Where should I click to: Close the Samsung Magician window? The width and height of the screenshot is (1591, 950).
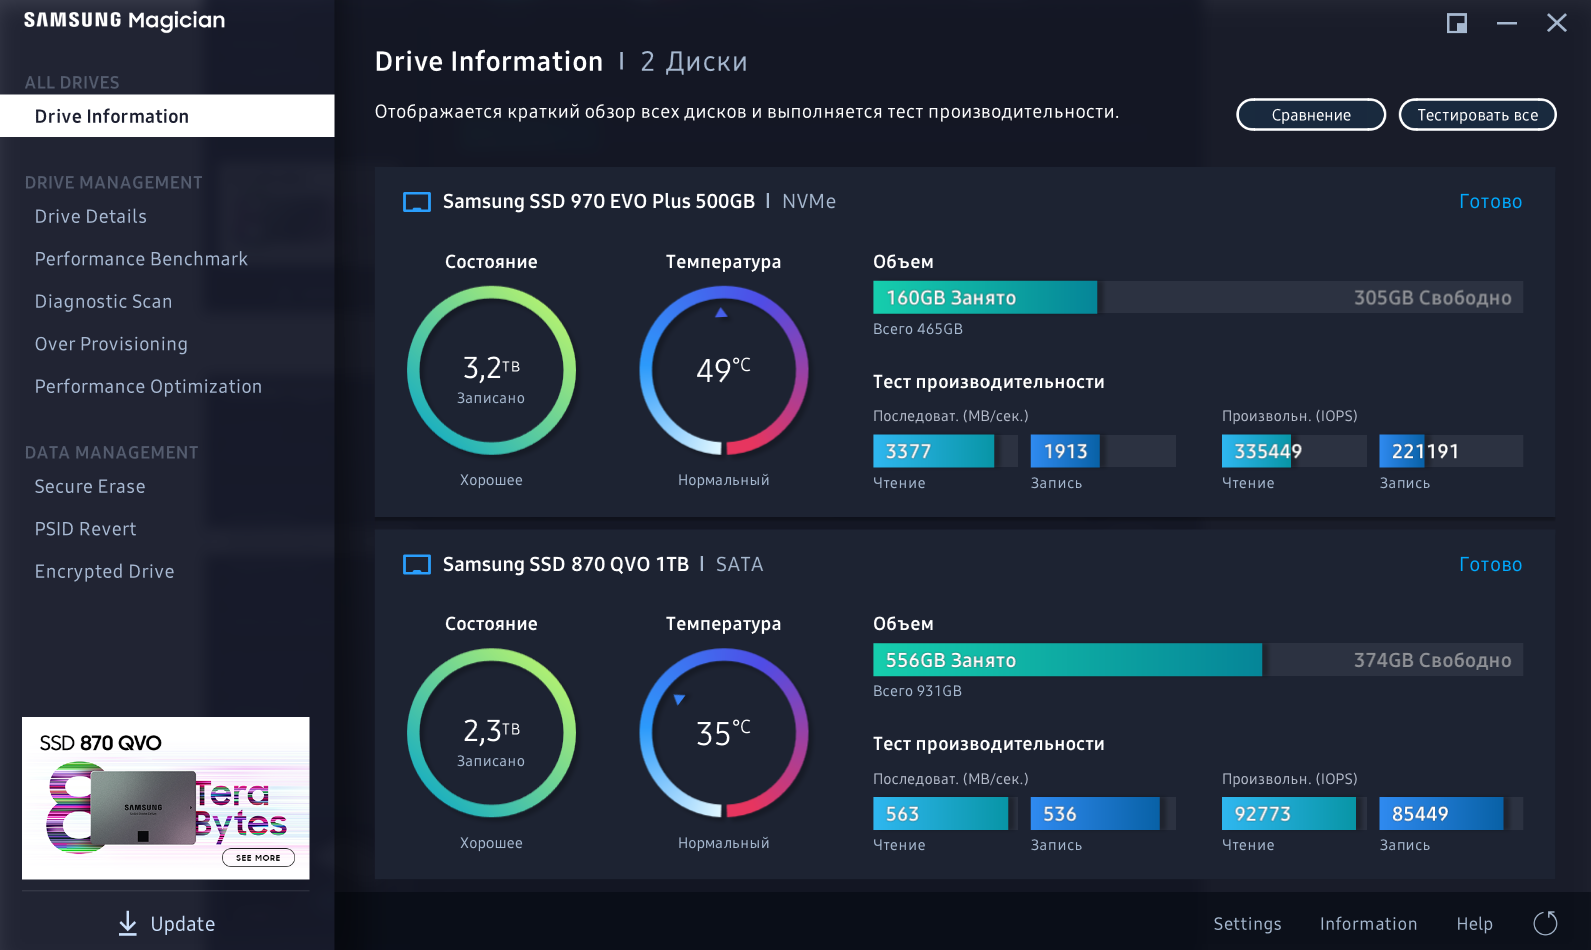1557,23
